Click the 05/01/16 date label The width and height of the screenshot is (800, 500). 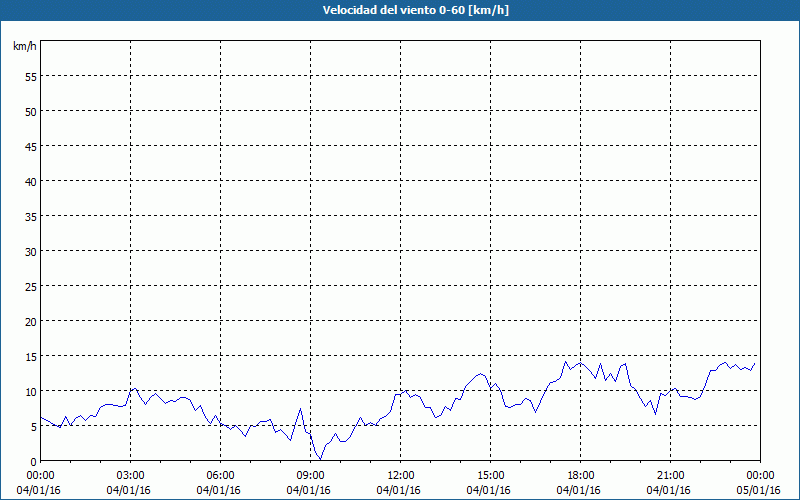759,490
